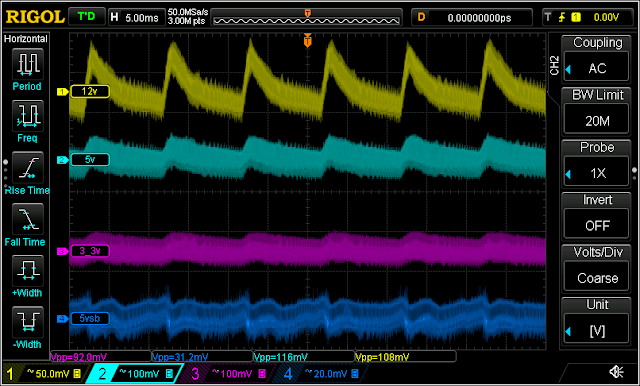The width and height of the screenshot is (640, 386).
Task: Click the yellow 12v channel label
Action: [90, 92]
